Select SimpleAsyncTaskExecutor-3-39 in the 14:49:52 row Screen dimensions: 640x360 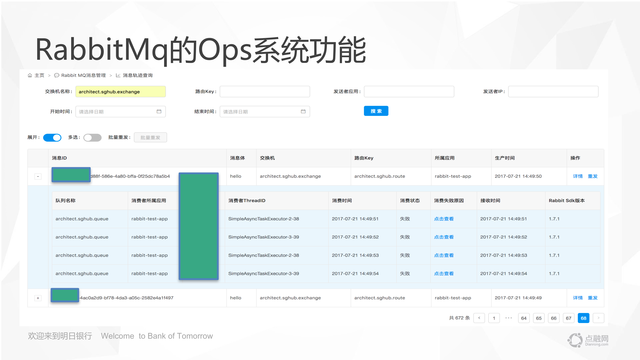pyautogui.click(x=264, y=237)
